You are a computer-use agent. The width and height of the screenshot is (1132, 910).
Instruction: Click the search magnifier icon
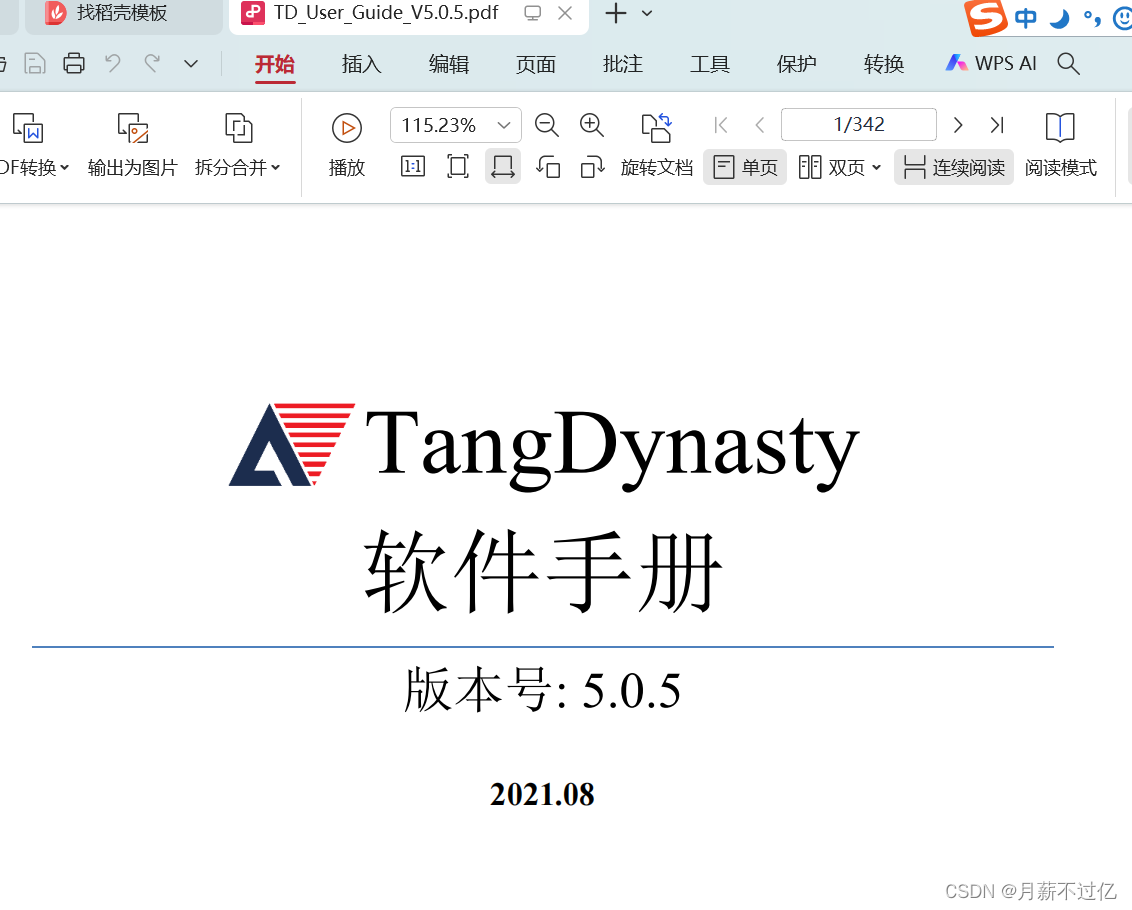click(1068, 64)
